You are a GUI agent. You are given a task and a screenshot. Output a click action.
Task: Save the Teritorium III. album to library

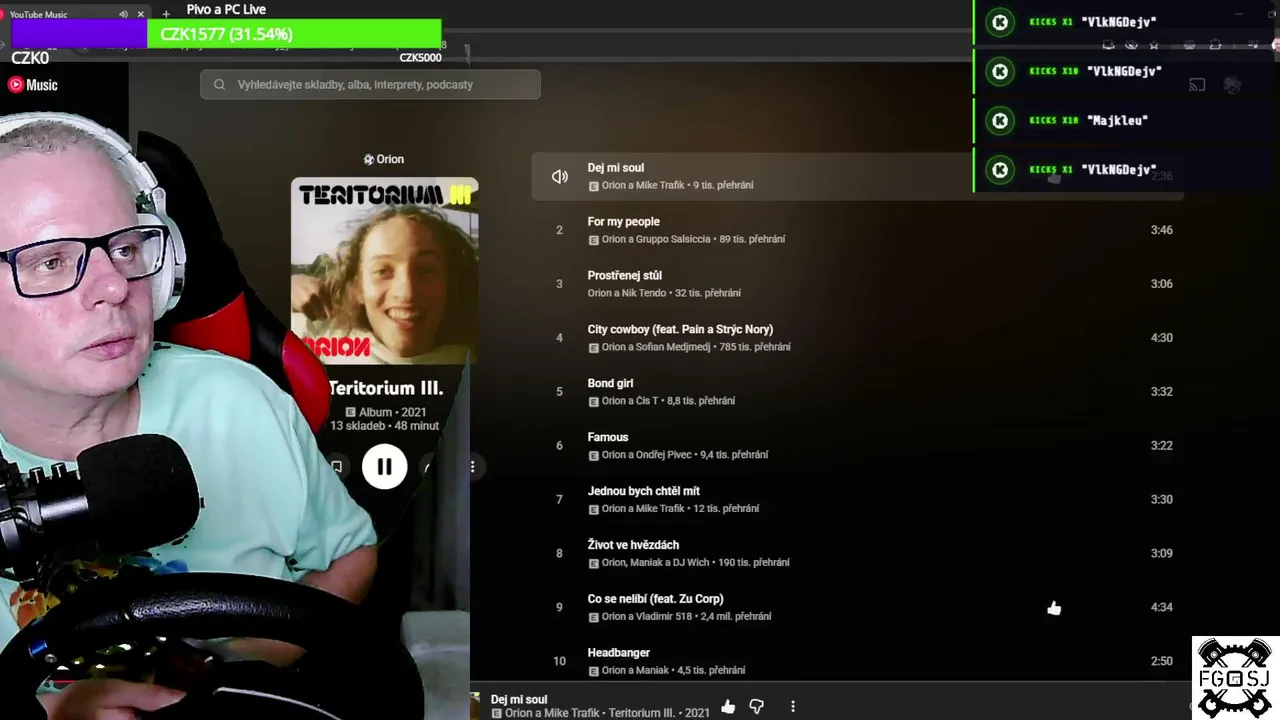(x=337, y=466)
